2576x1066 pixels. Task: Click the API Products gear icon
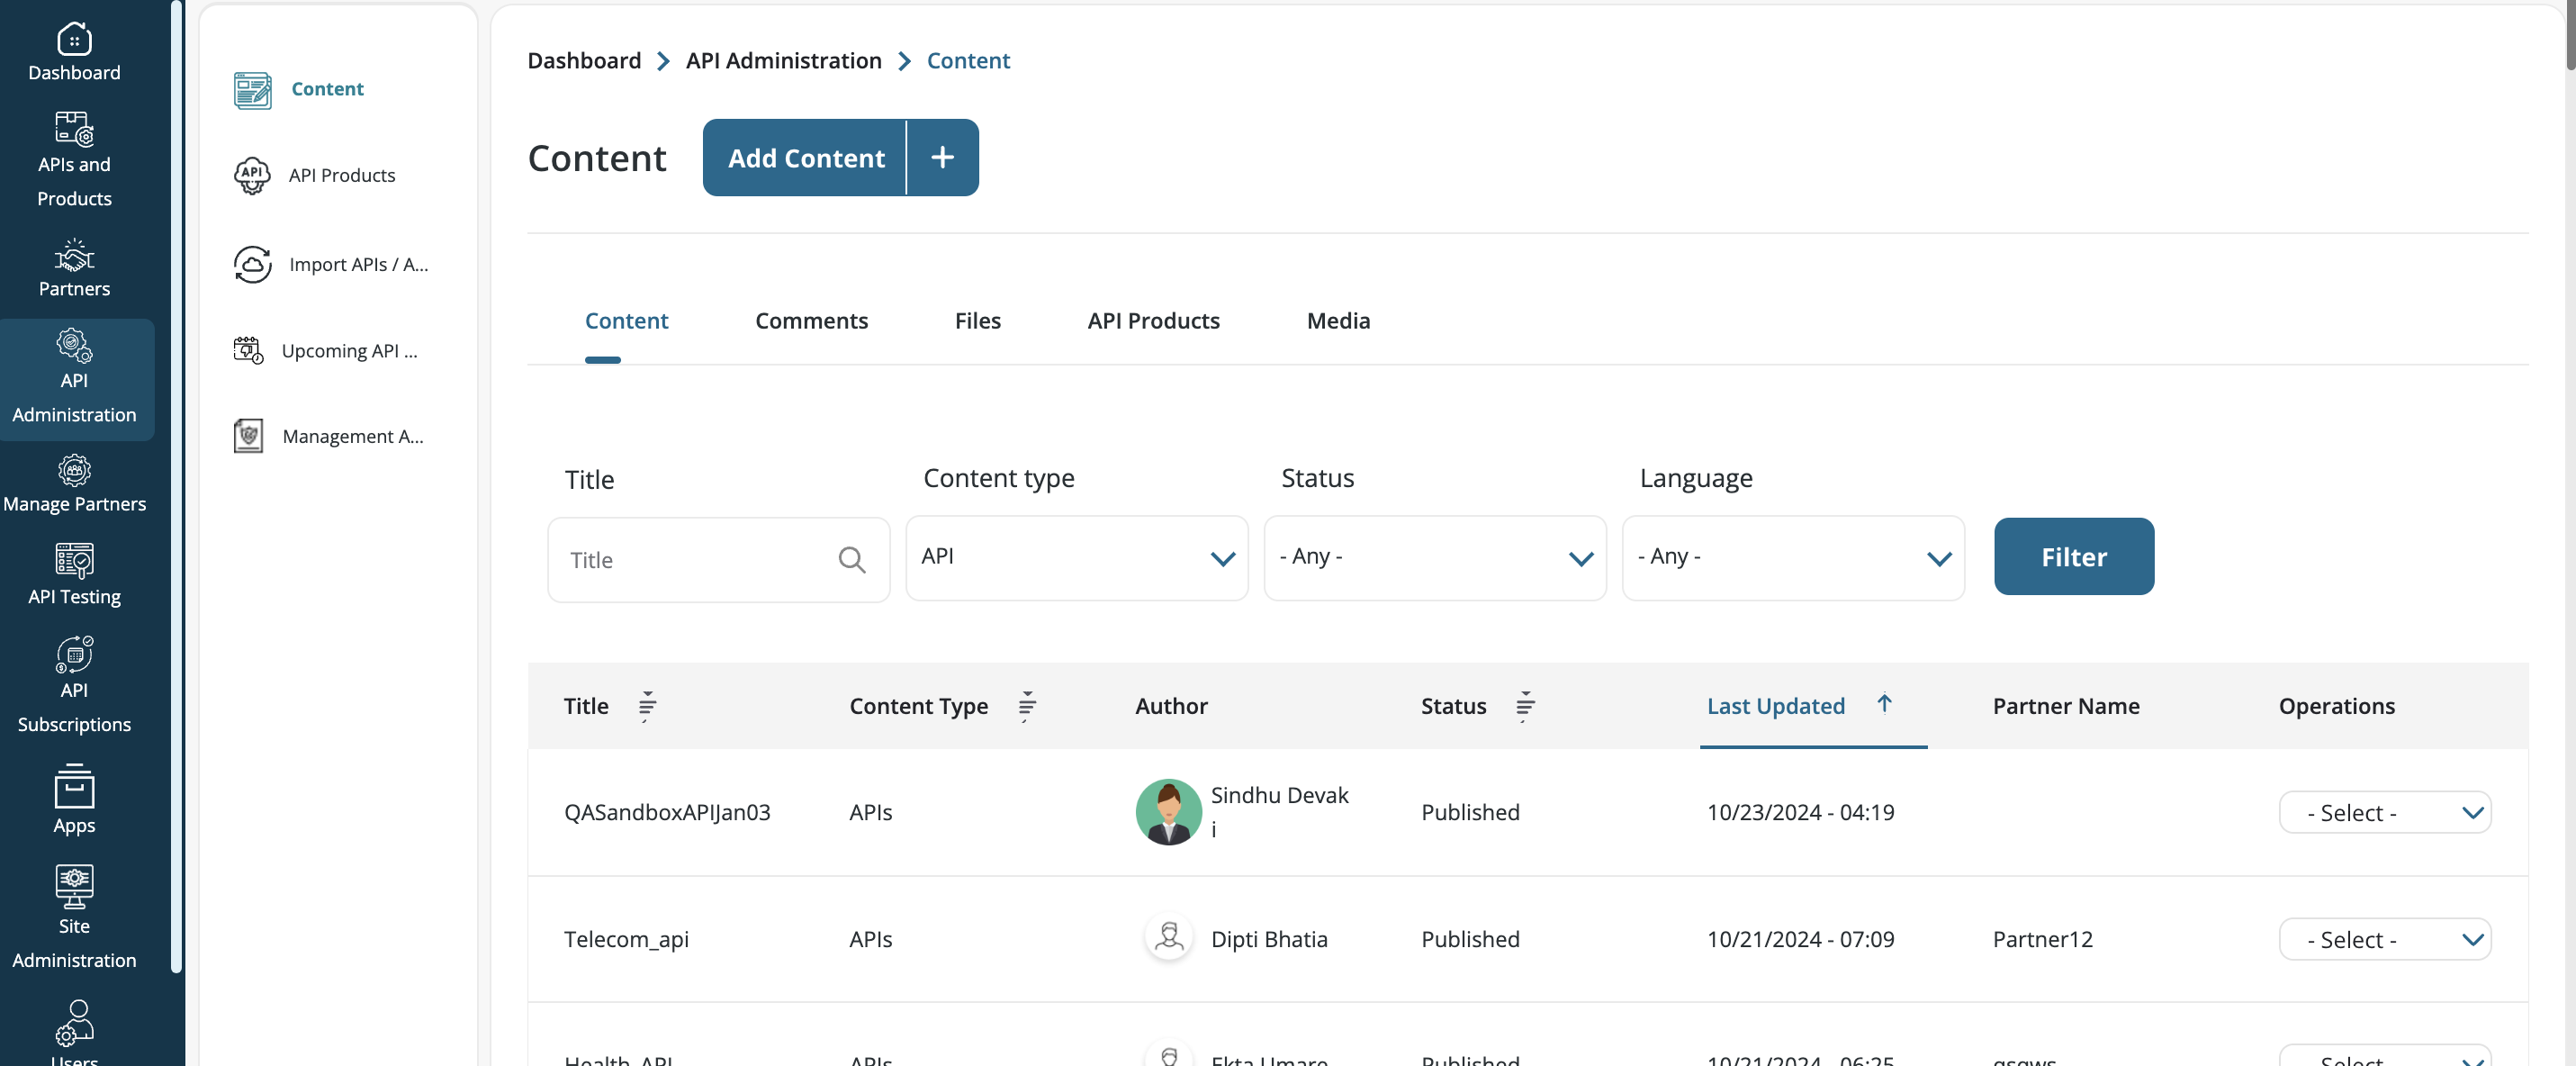[x=252, y=176]
